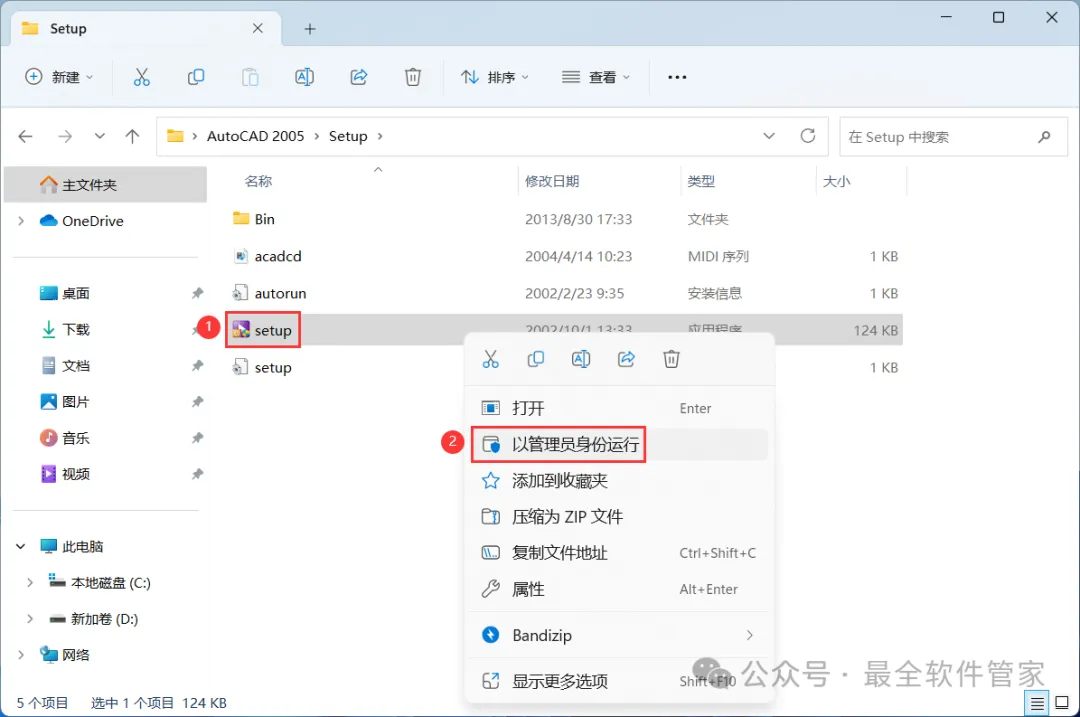The image size is (1080, 717).
Task: Open Bandizip submenu arrow
Action: [749, 635]
